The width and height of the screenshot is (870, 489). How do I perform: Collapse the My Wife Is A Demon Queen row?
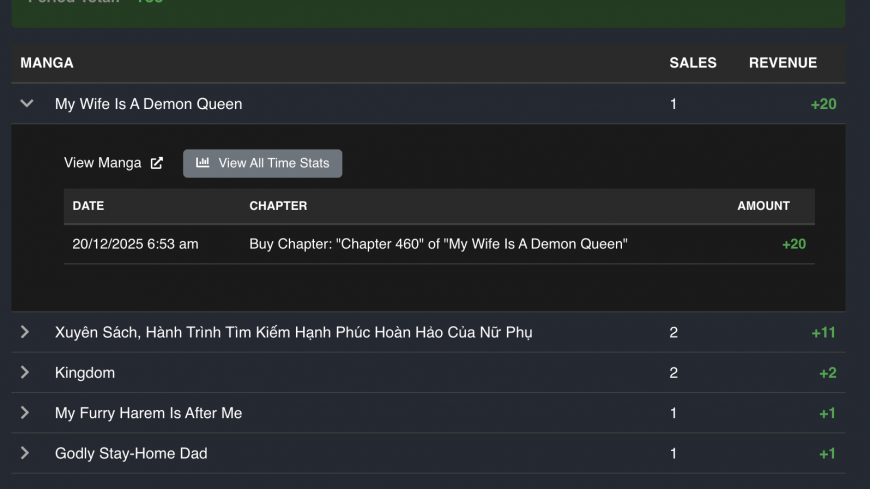pos(27,103)
